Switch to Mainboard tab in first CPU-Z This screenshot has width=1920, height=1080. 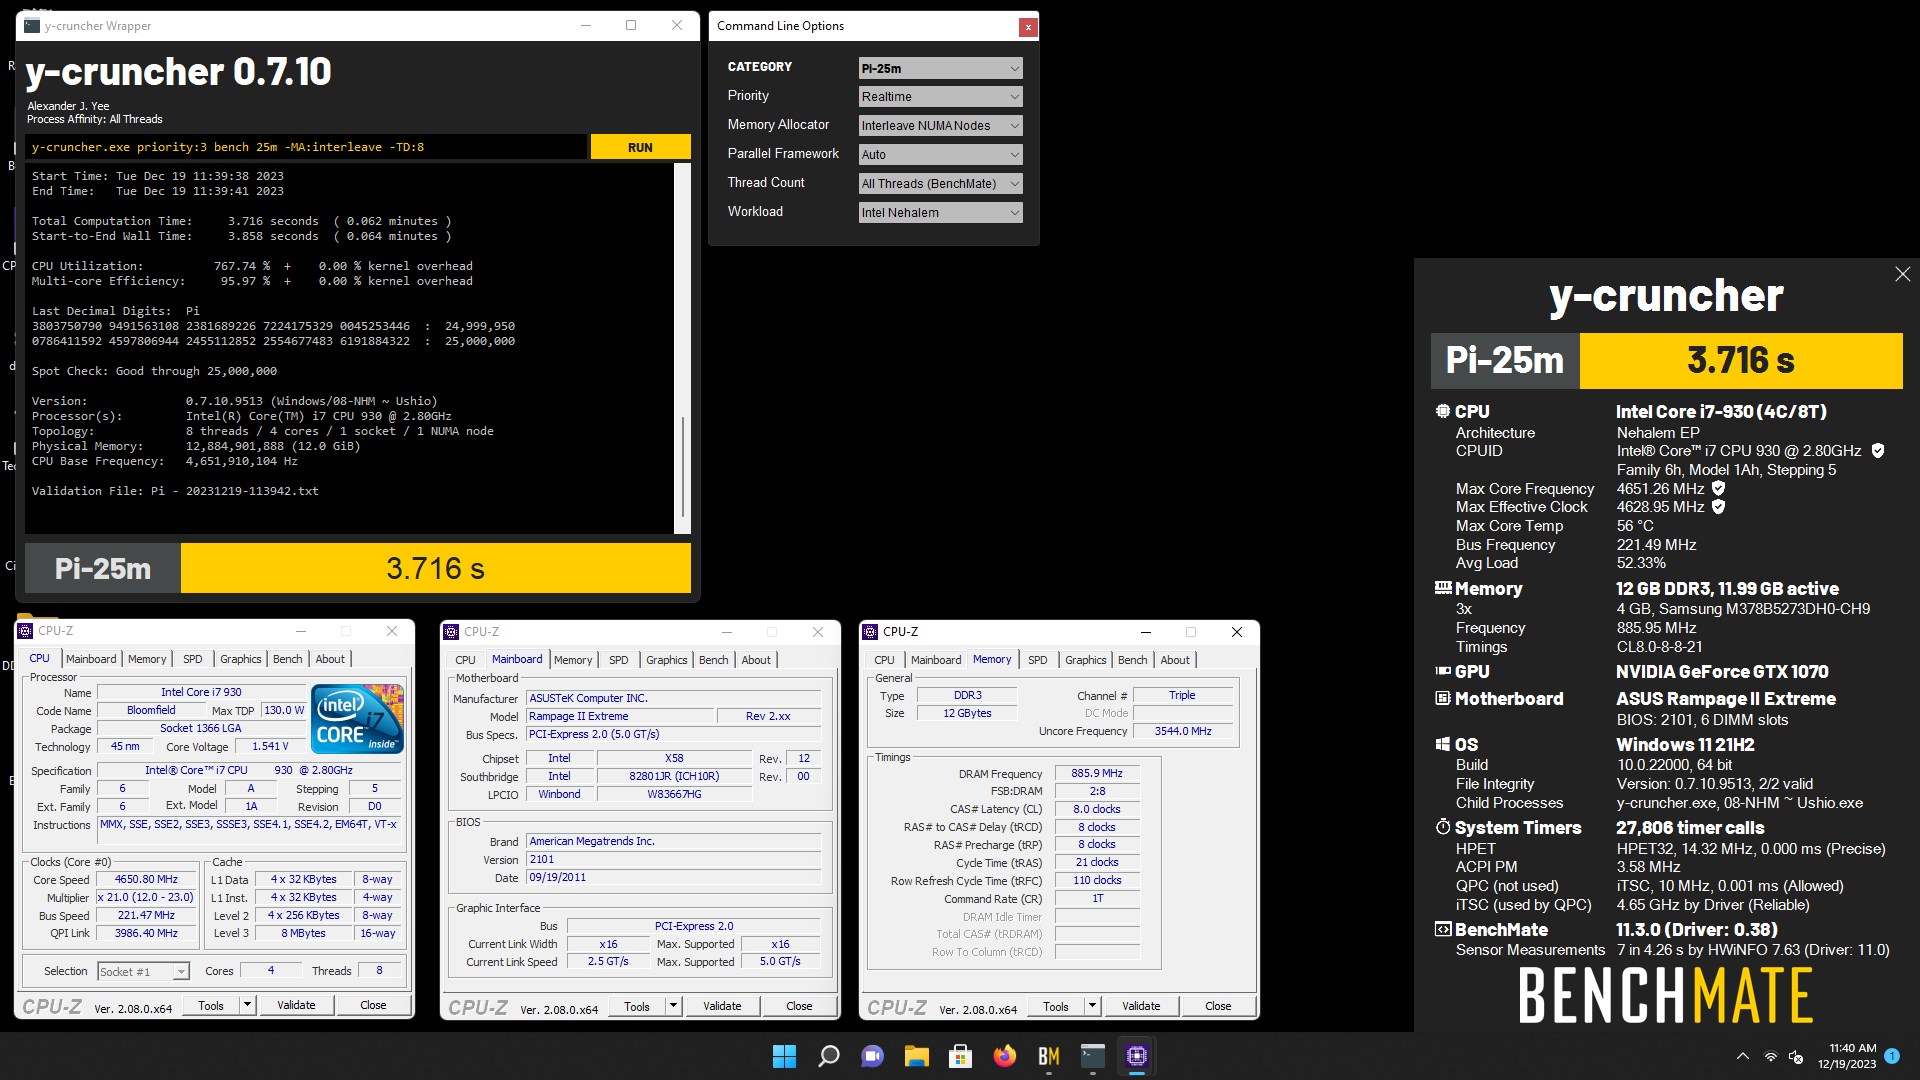pyautogui.click(x=91, y=659)
